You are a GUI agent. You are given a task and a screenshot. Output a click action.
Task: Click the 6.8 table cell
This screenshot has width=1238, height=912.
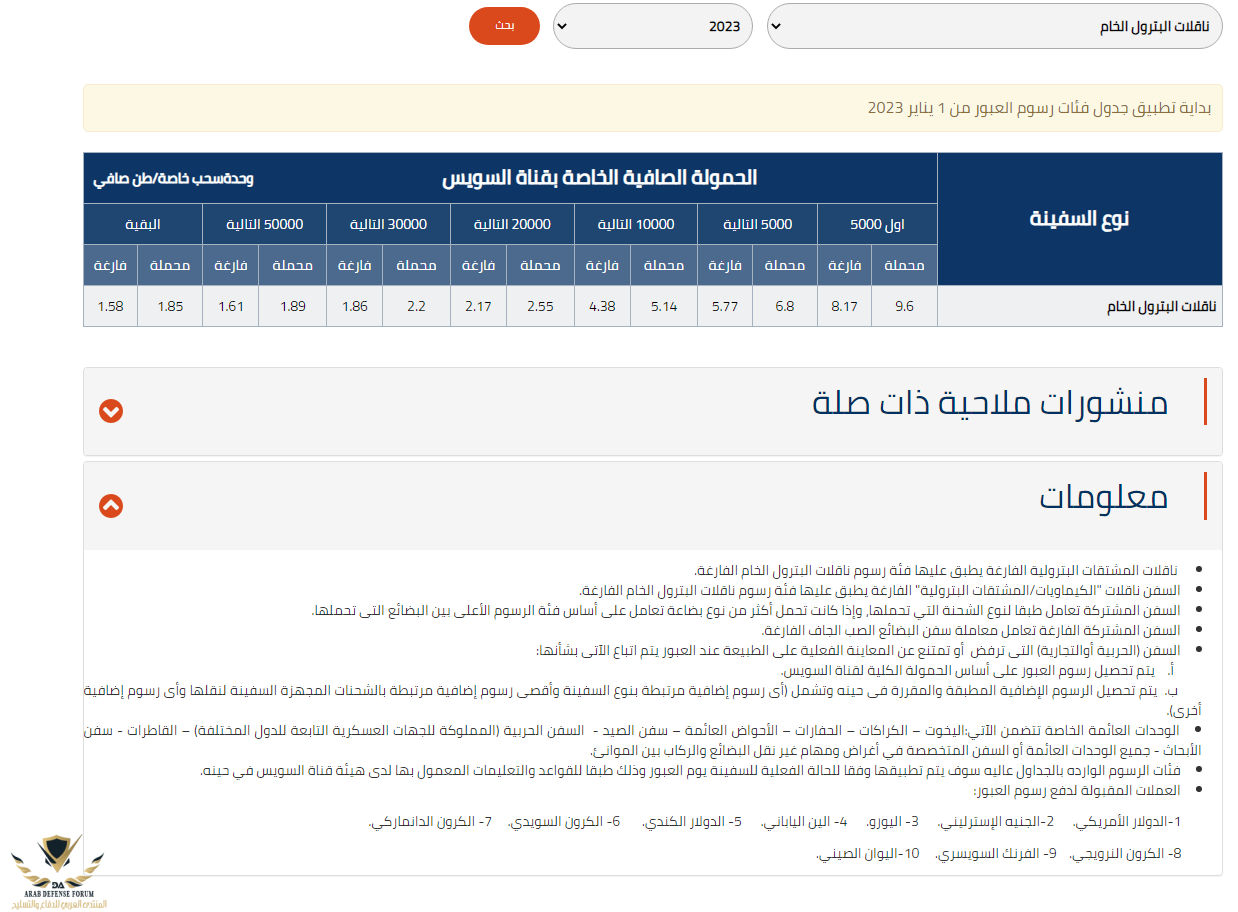[x=783, y=306]
